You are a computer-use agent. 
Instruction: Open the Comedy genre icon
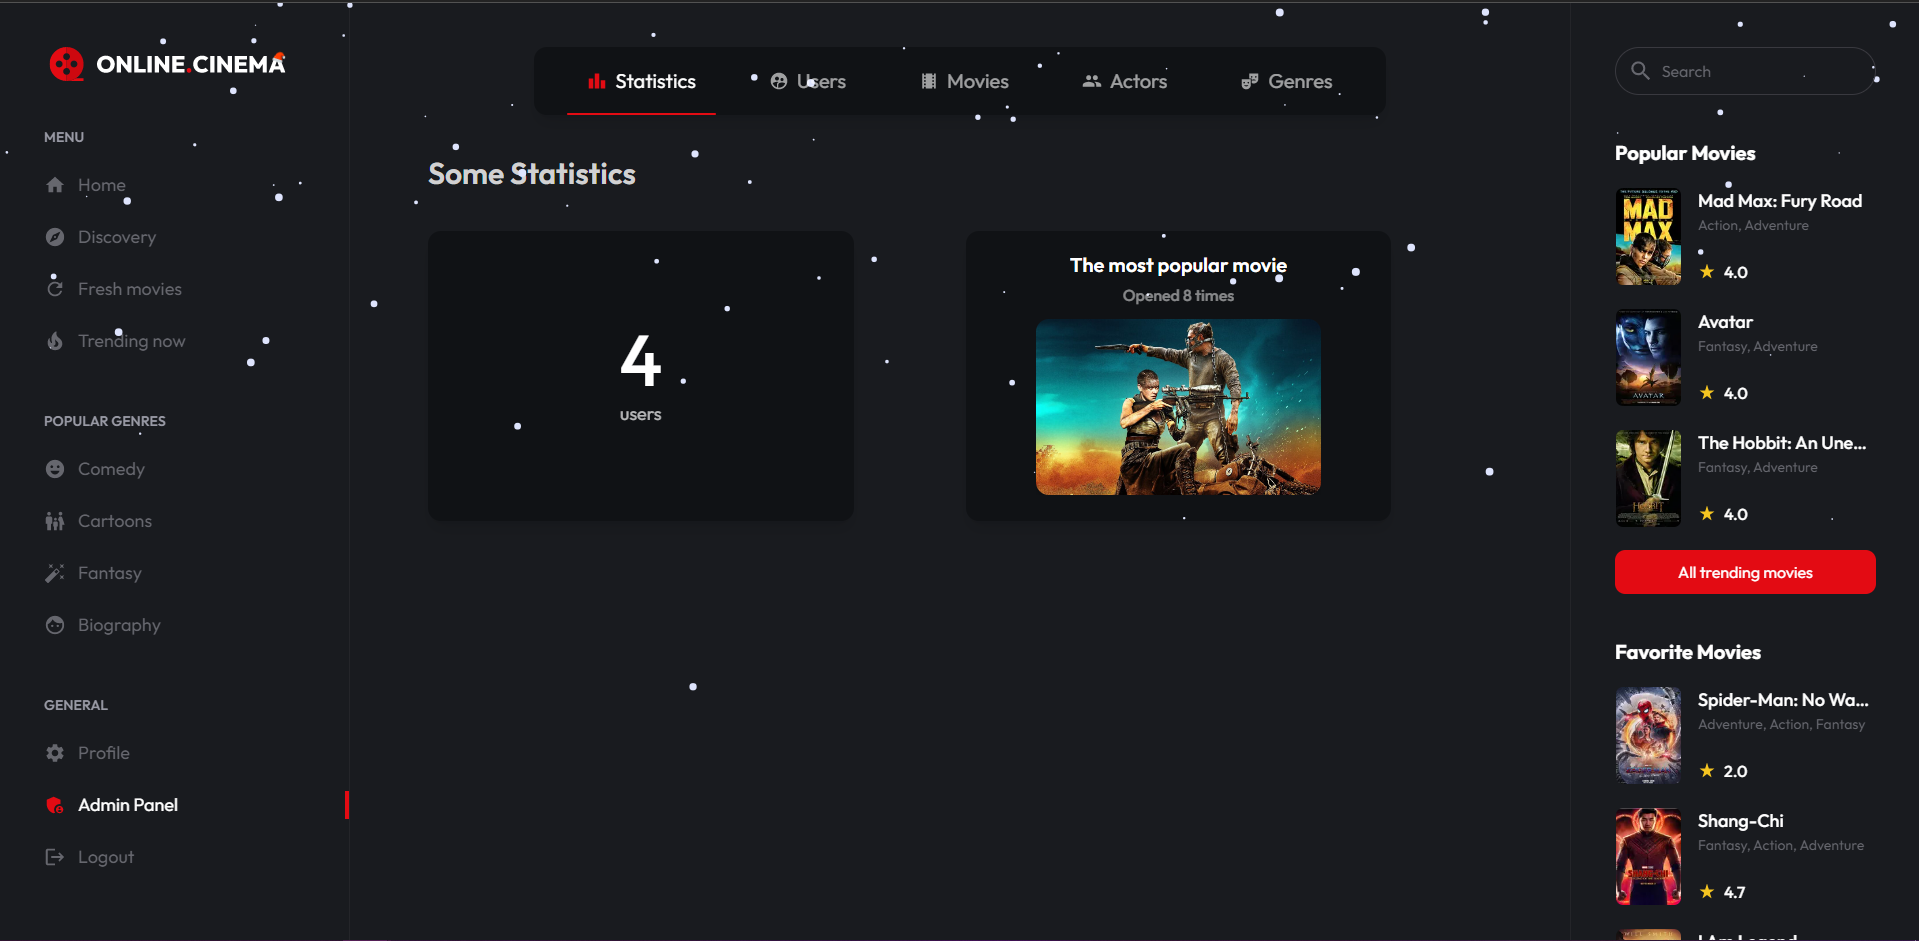tap(55, 468)
